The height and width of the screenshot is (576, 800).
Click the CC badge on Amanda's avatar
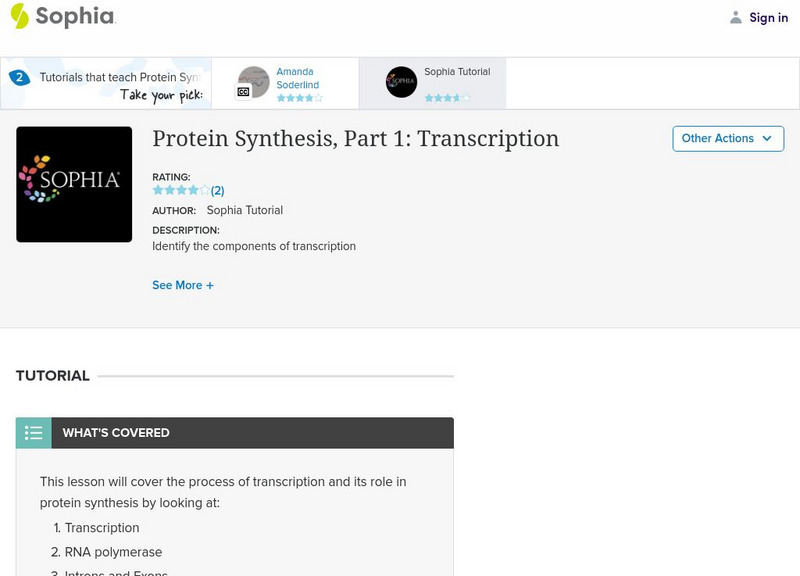[x=243, y=92]
